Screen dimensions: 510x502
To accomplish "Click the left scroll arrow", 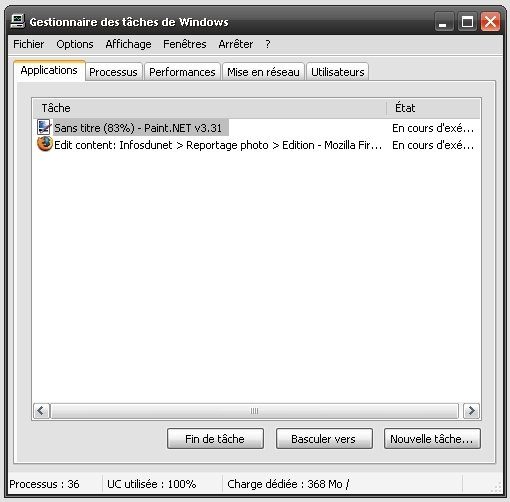I will [41, 411].
